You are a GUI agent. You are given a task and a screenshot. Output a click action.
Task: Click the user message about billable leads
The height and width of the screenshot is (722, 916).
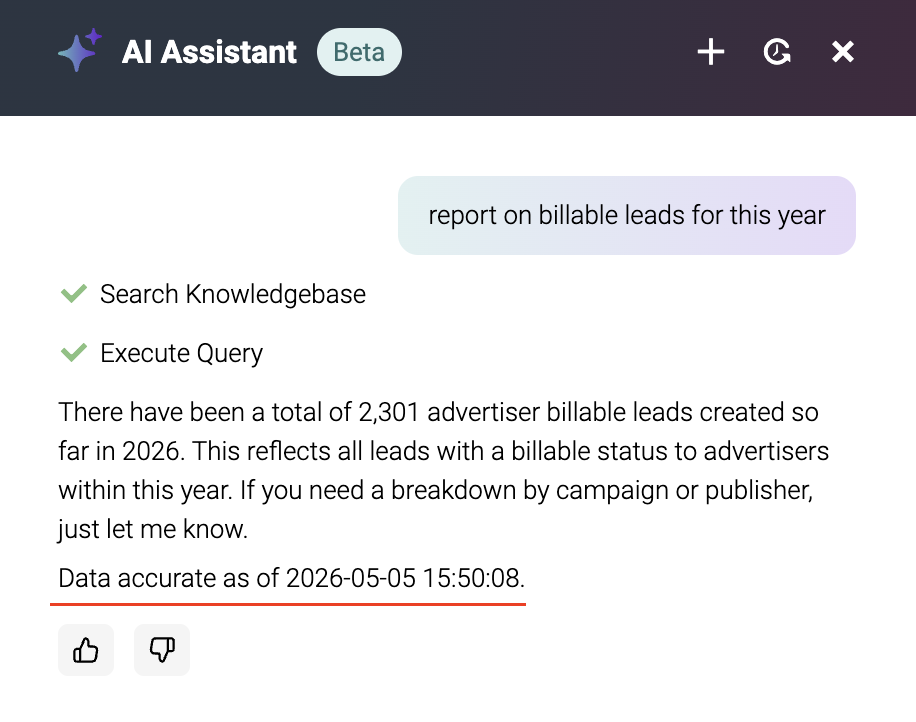pyautogui.click(x=627, y=215)
